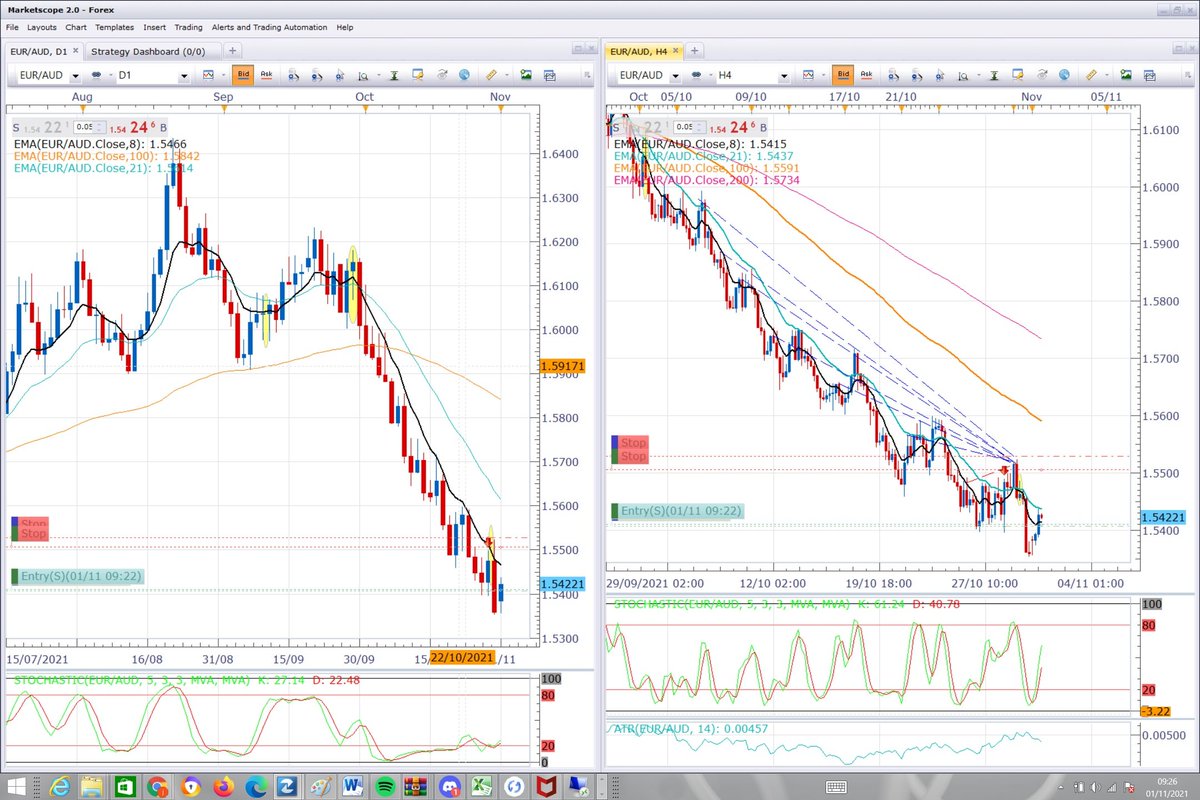The image size is (1200, 800).
Task: Click save chart image icon in D1 toolbar
Action: 525,75
